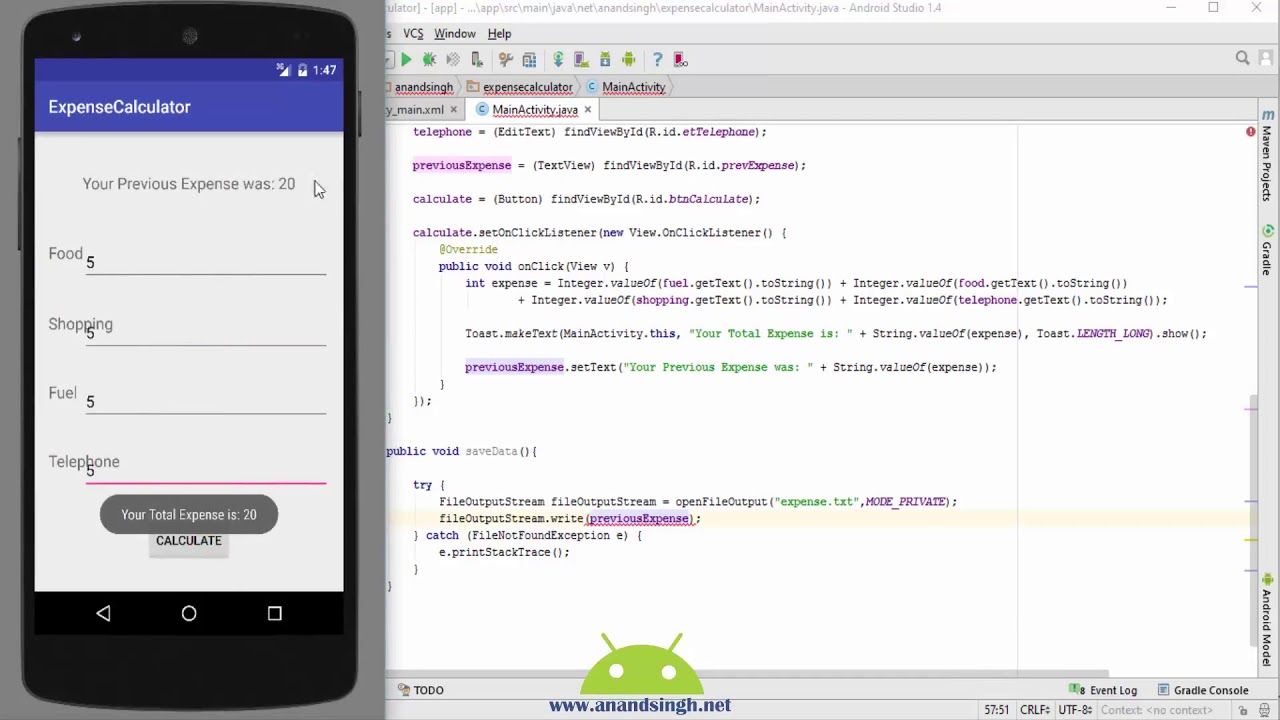The width and height of the screenshot is (1280, 720).
Task: Click "Your Previous Expense was: 20" text
Action: 189,184
